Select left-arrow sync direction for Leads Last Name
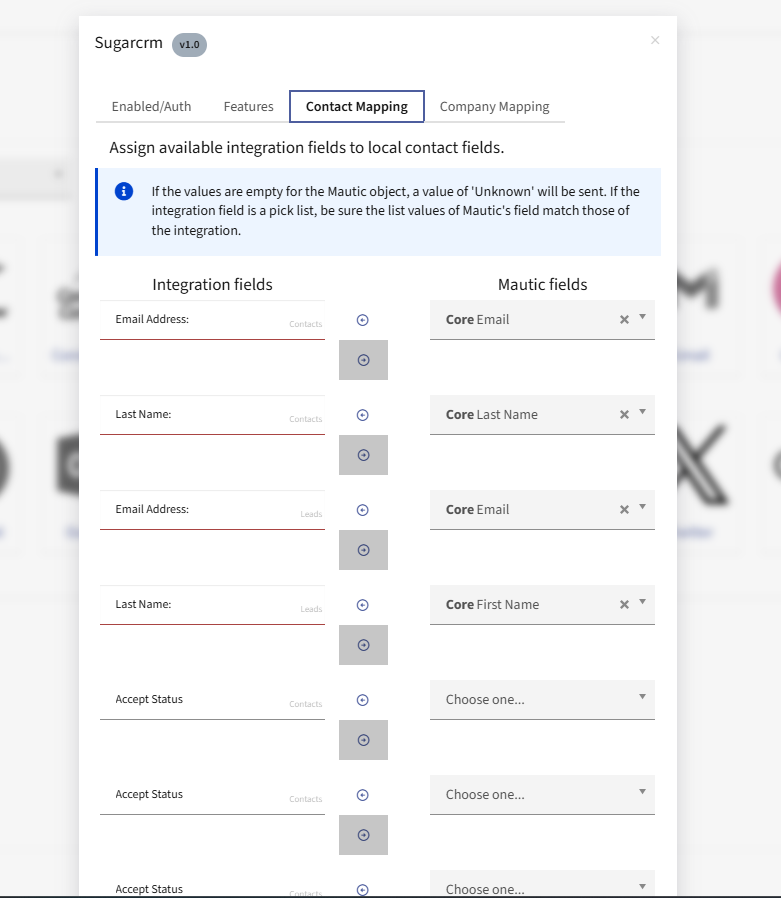The width and height of the screenshot is (781, 898). point(362,605)
